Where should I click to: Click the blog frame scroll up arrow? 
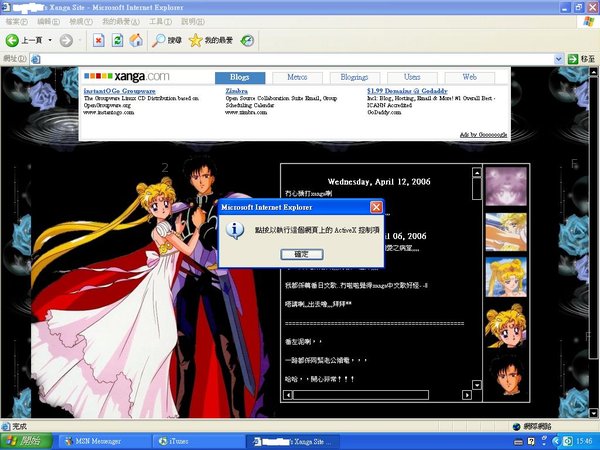[x=477, y=173]
